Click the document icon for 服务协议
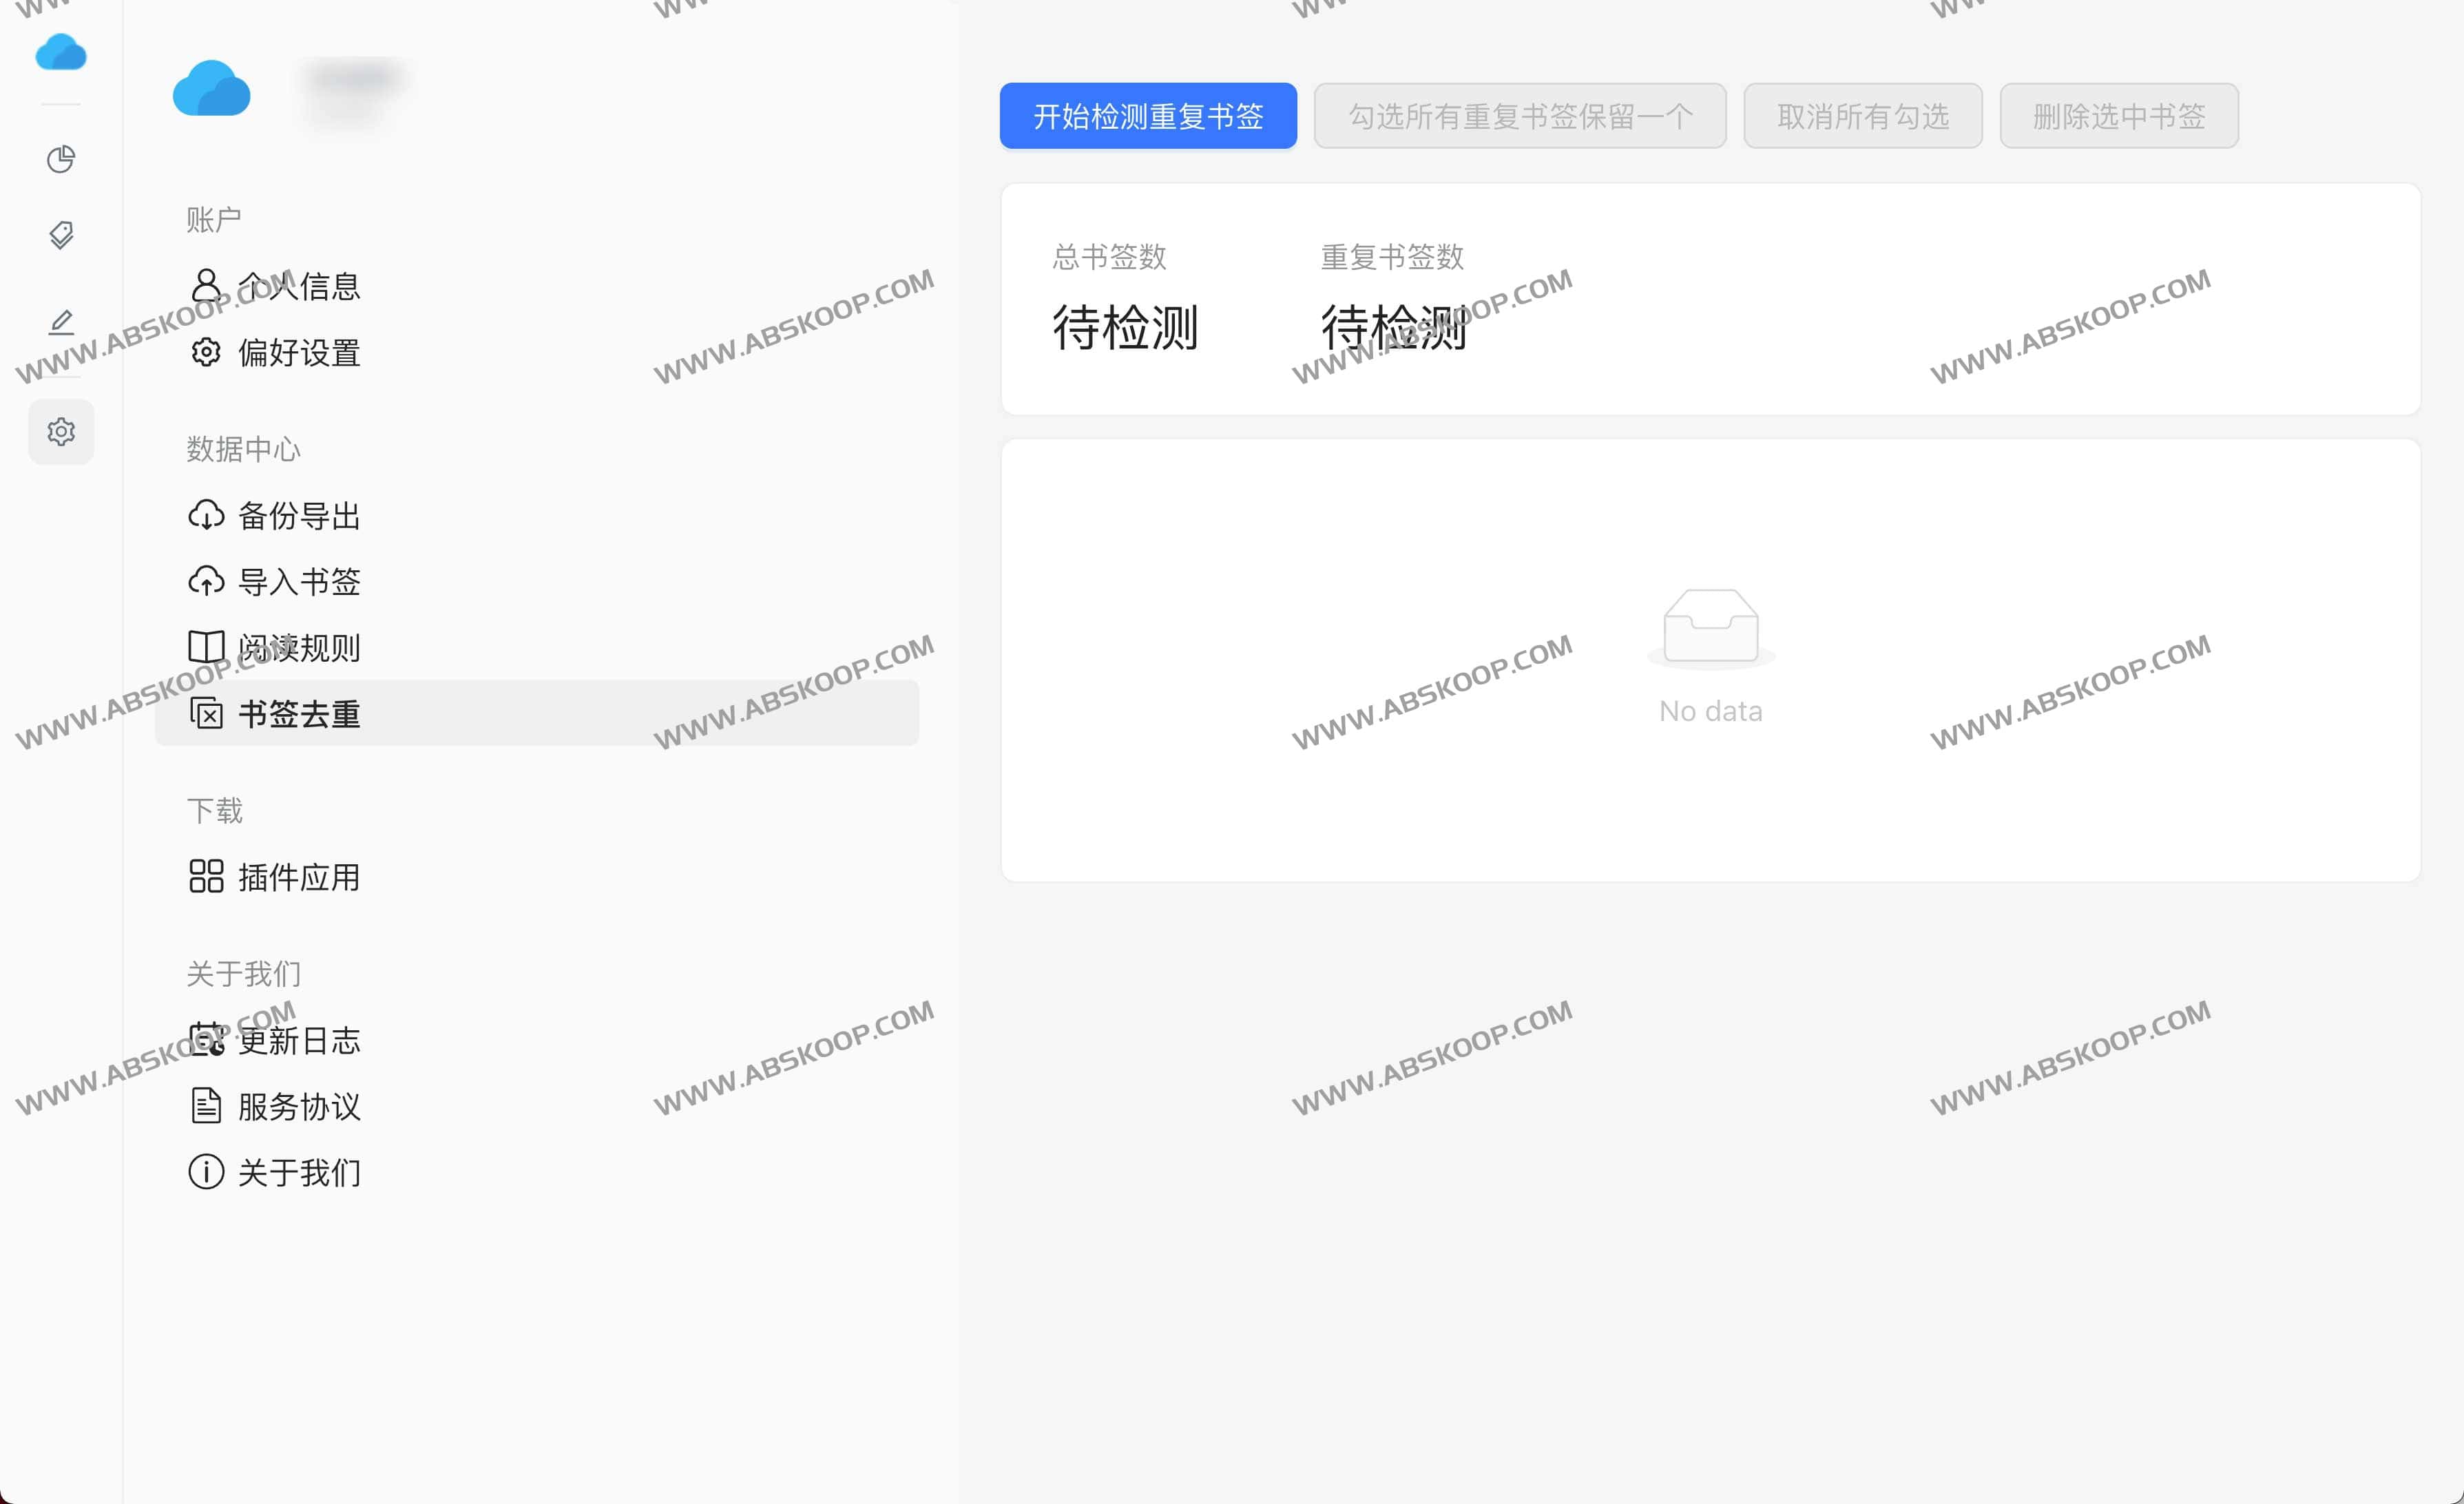Image resolution: width=2464 pixels, height=1504 pixels. click(207, 1107)
